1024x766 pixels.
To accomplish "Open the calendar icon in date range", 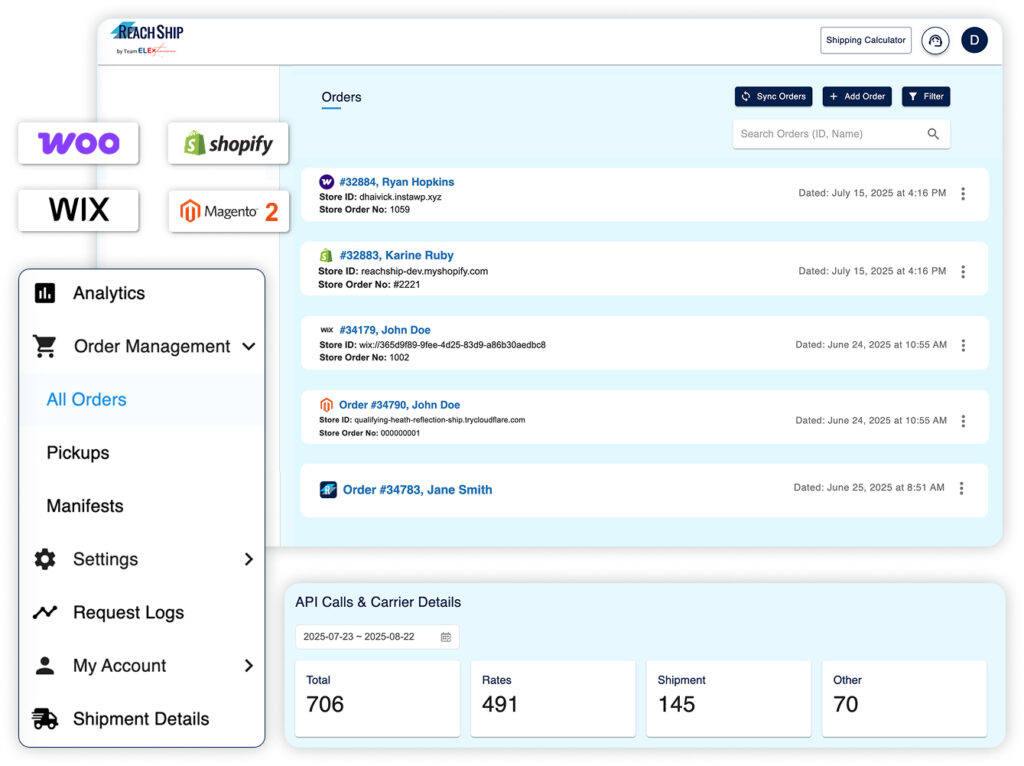I will [x=446, y=637].
